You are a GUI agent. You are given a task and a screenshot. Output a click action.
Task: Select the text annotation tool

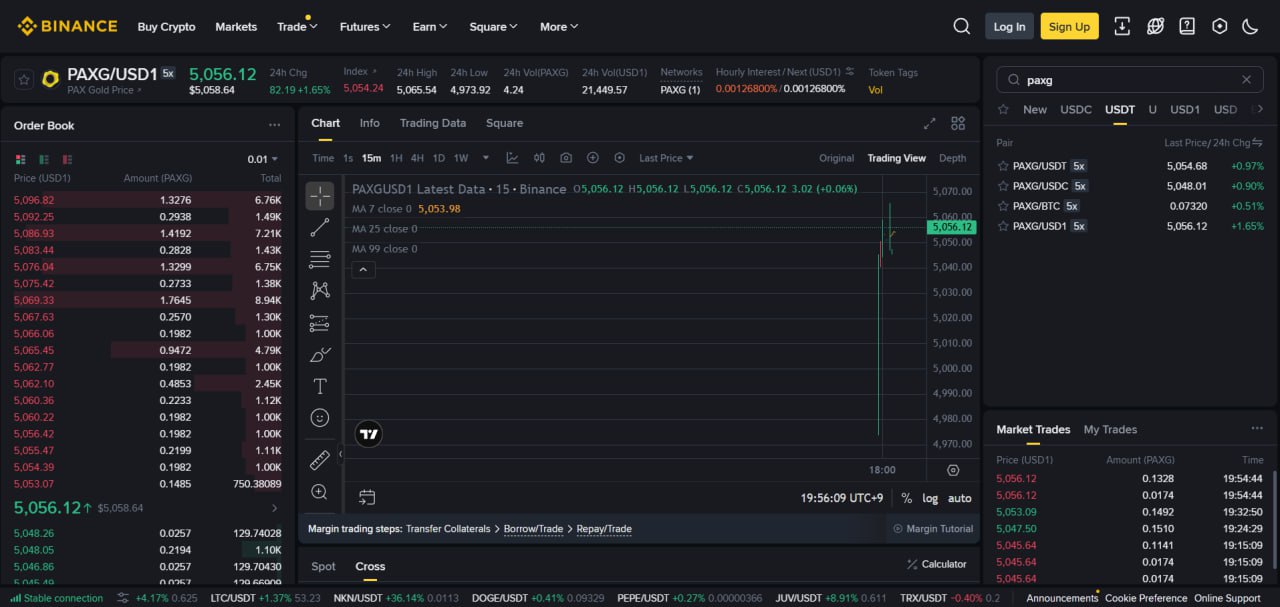(x=320, y=386)
